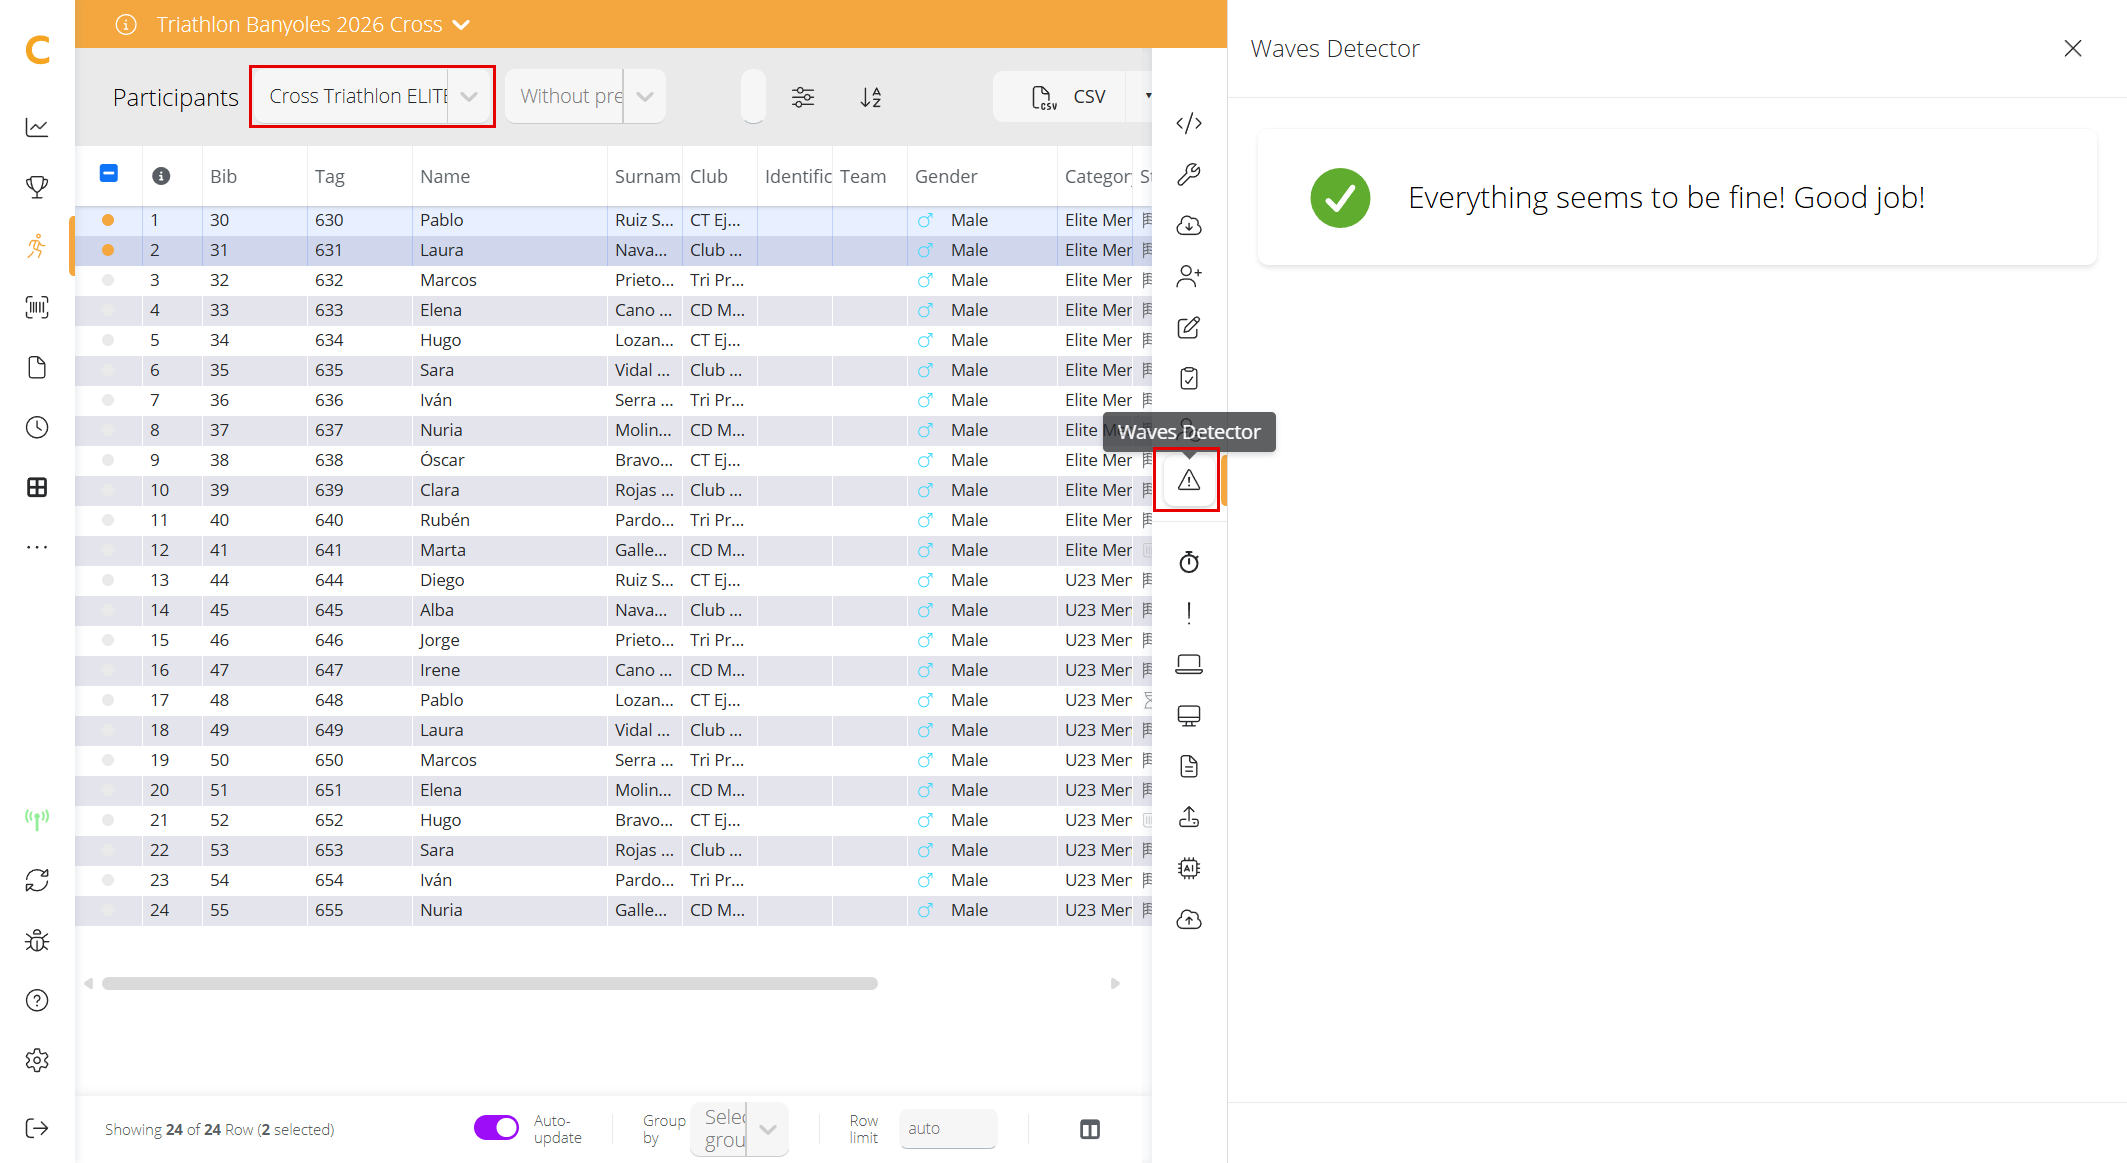Click the desktop monitor icon in tool strip
The height and width of the screenshot is (1163, 2127).
coord(1189,715)
